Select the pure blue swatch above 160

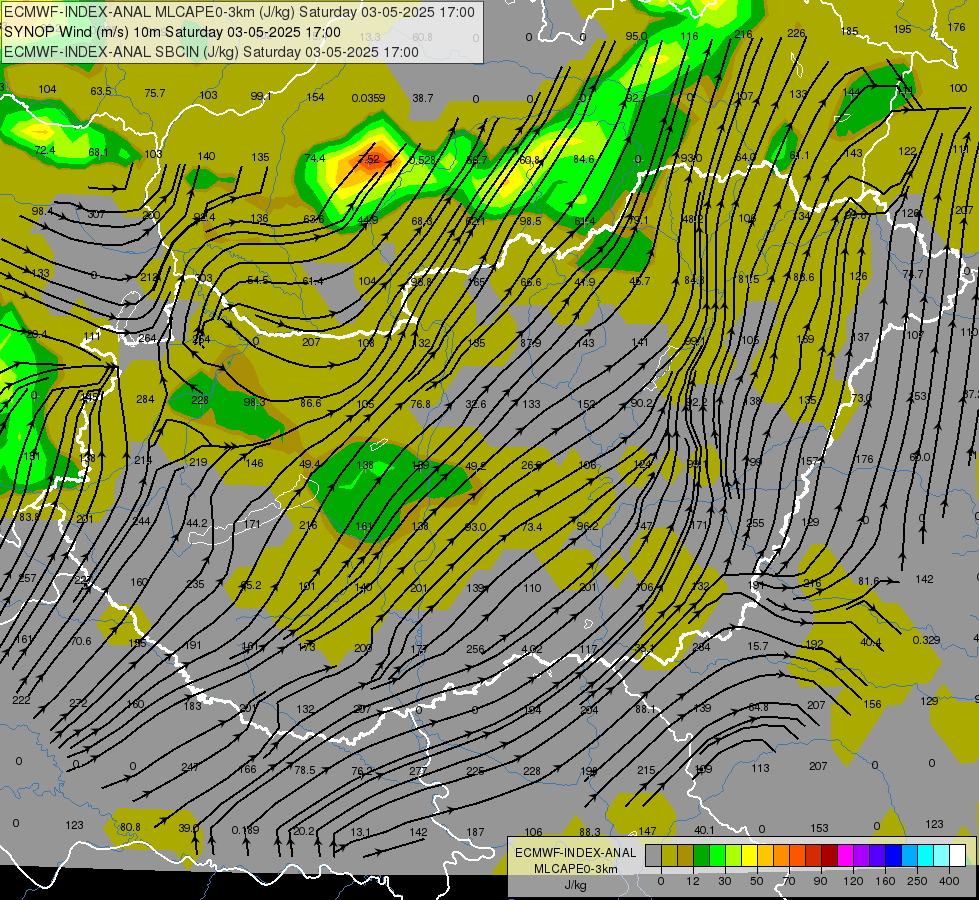[x=893, y=856]
